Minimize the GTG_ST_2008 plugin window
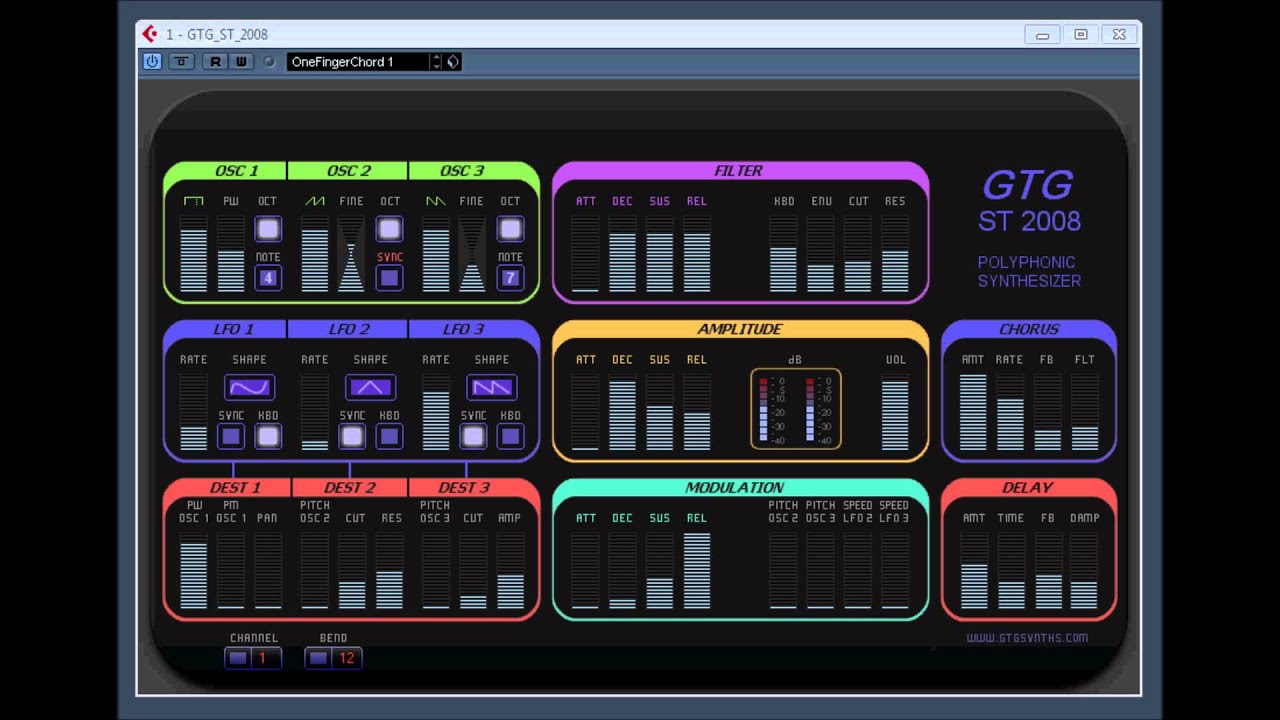This screenshot has width=1280, height=720. [x=1042, y=35]
